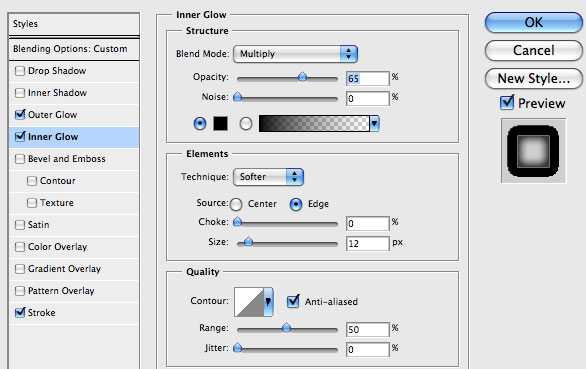
Task: Enable the Gradient Overlay checkbox
Action: 20,269
